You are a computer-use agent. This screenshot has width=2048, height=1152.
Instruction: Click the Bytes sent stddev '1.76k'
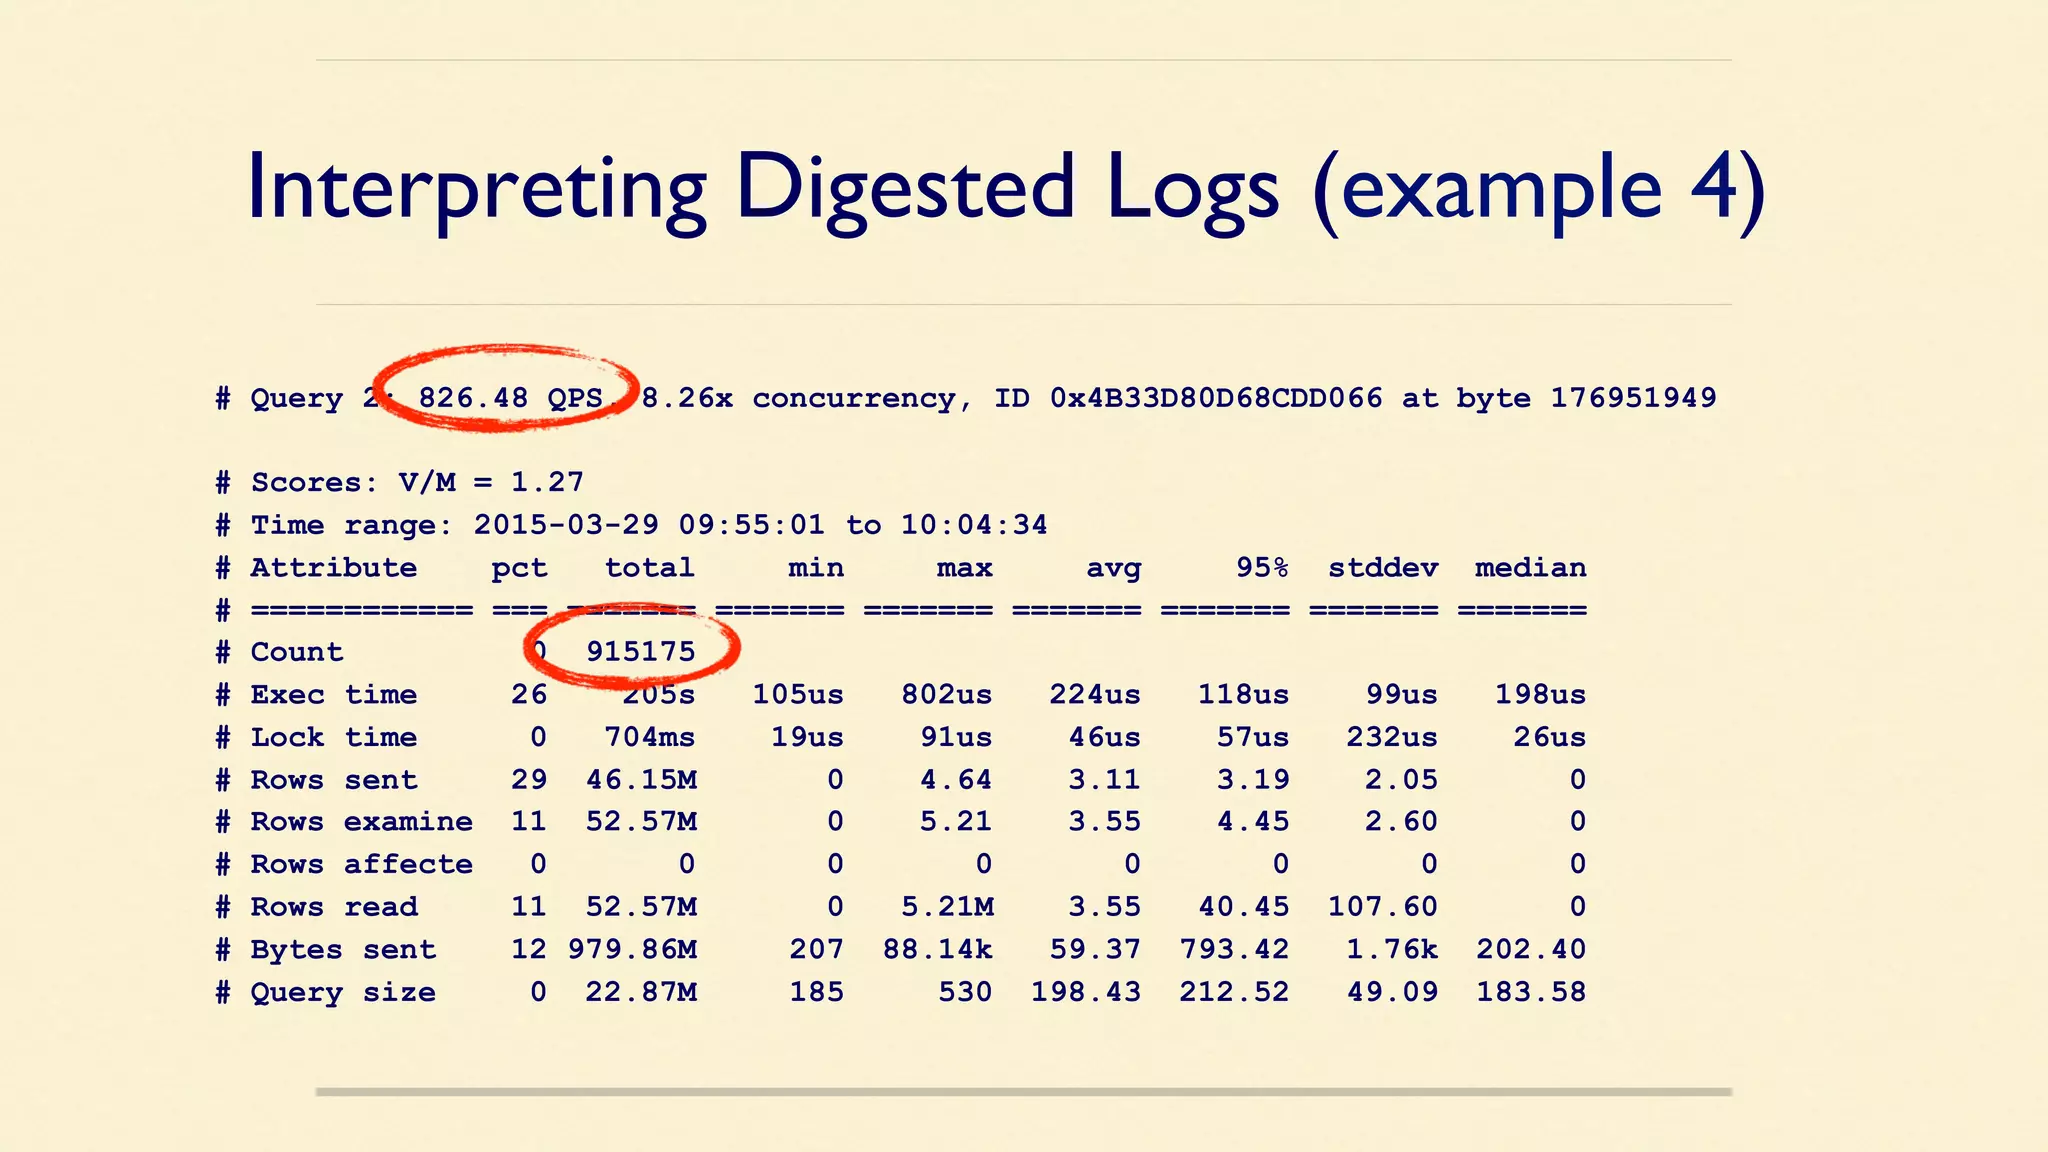(x=1392, y=949)
